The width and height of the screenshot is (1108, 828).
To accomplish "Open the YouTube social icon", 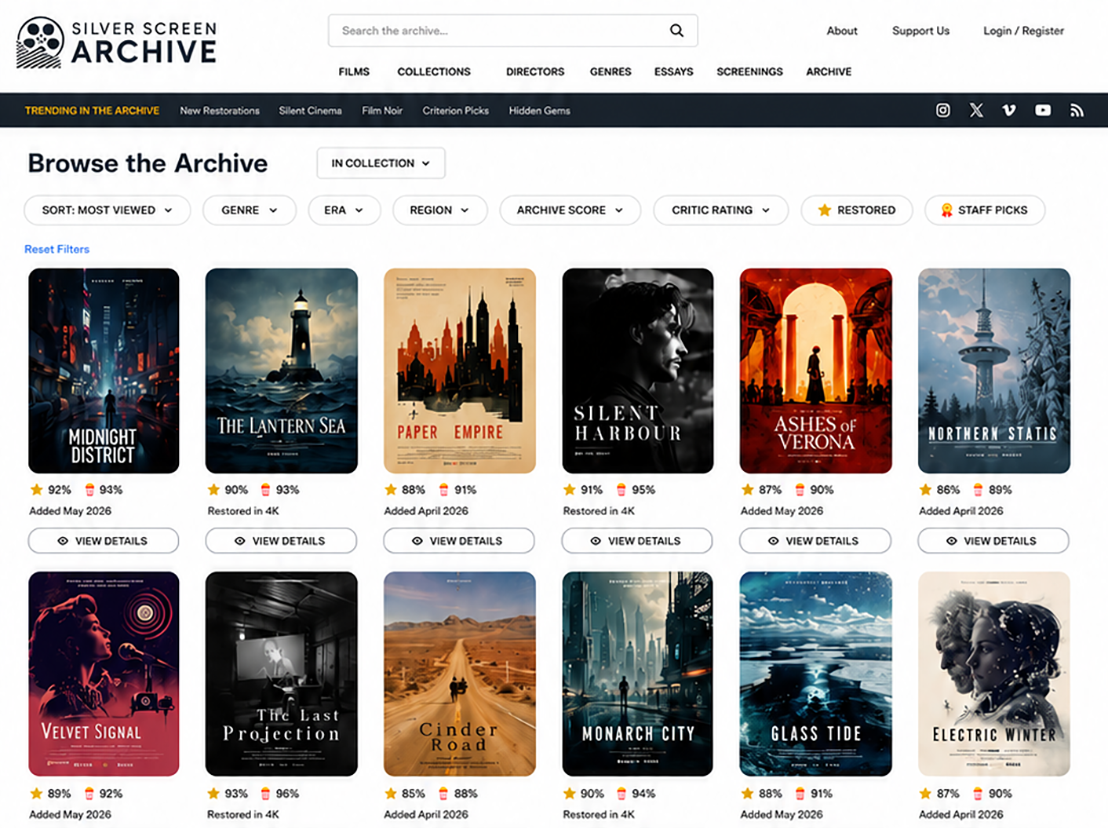I will tap(1043, 110).
